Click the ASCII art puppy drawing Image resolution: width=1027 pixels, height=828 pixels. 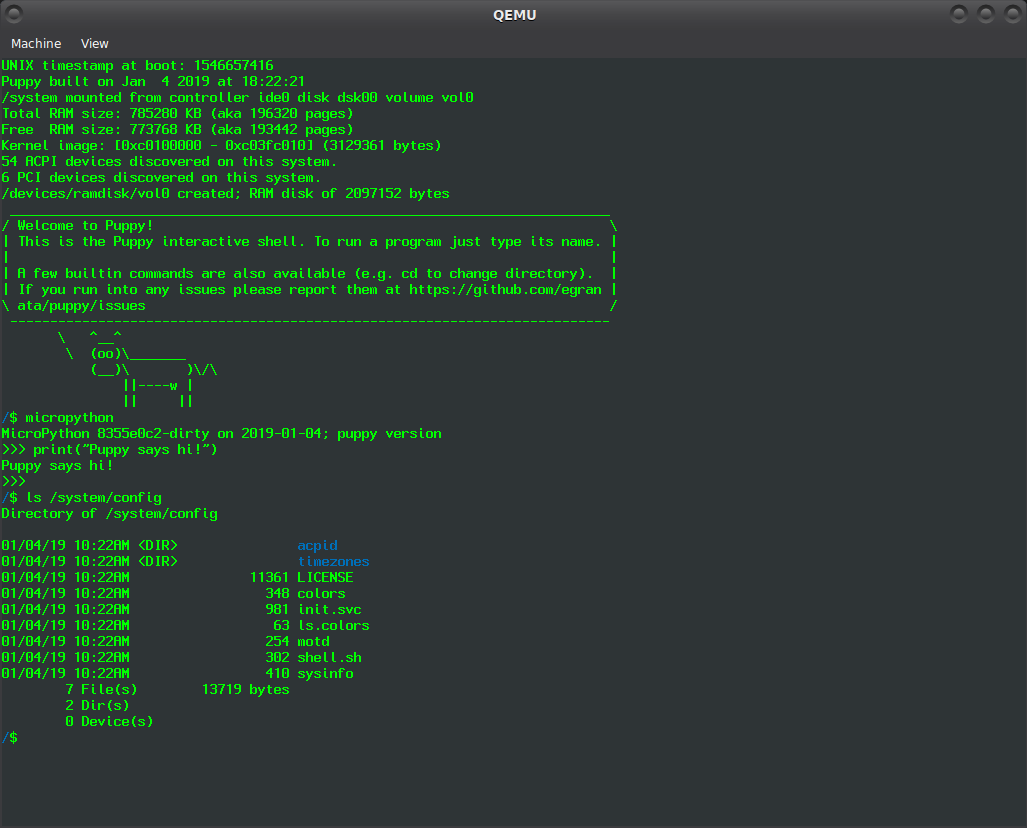140,370
